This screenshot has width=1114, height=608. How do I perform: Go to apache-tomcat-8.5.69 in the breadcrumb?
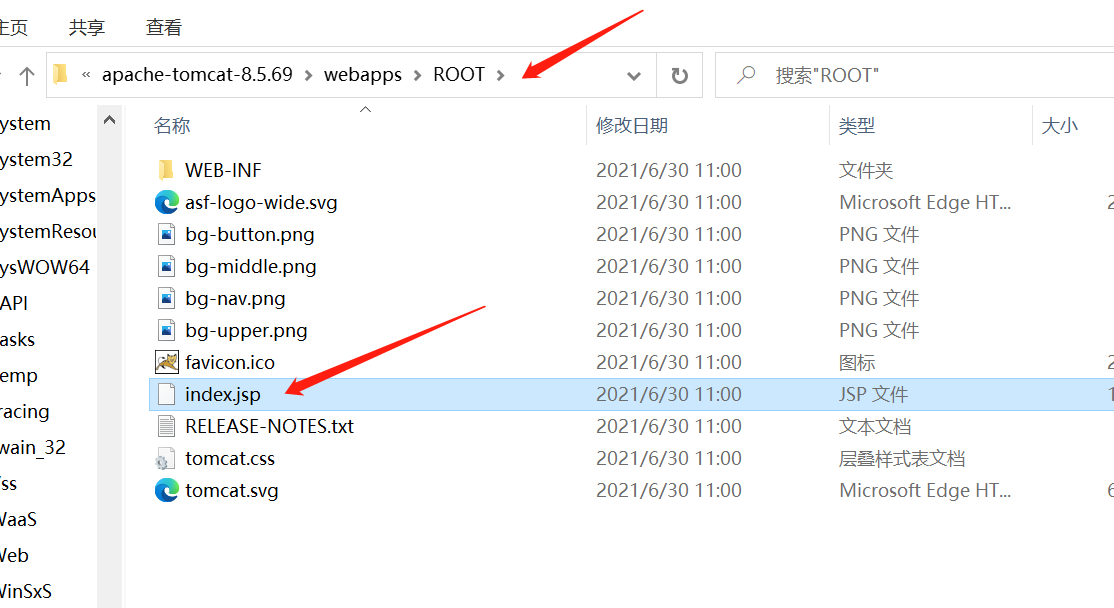click(197, 75)
